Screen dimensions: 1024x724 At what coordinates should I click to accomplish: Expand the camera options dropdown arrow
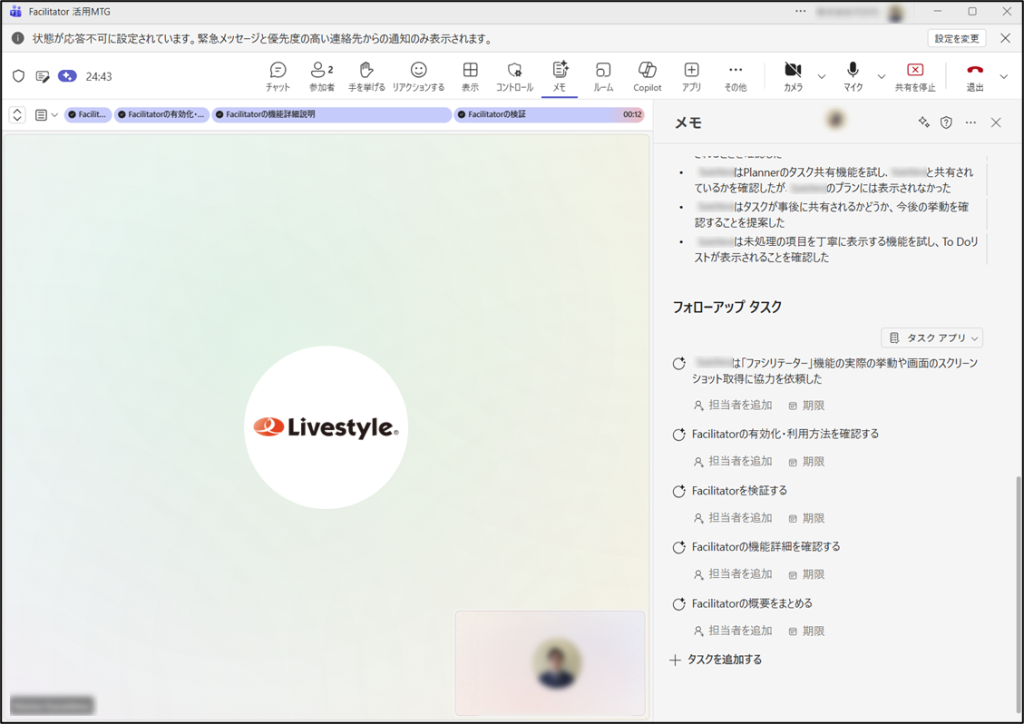pyautogui.click(x=822, y=77)
